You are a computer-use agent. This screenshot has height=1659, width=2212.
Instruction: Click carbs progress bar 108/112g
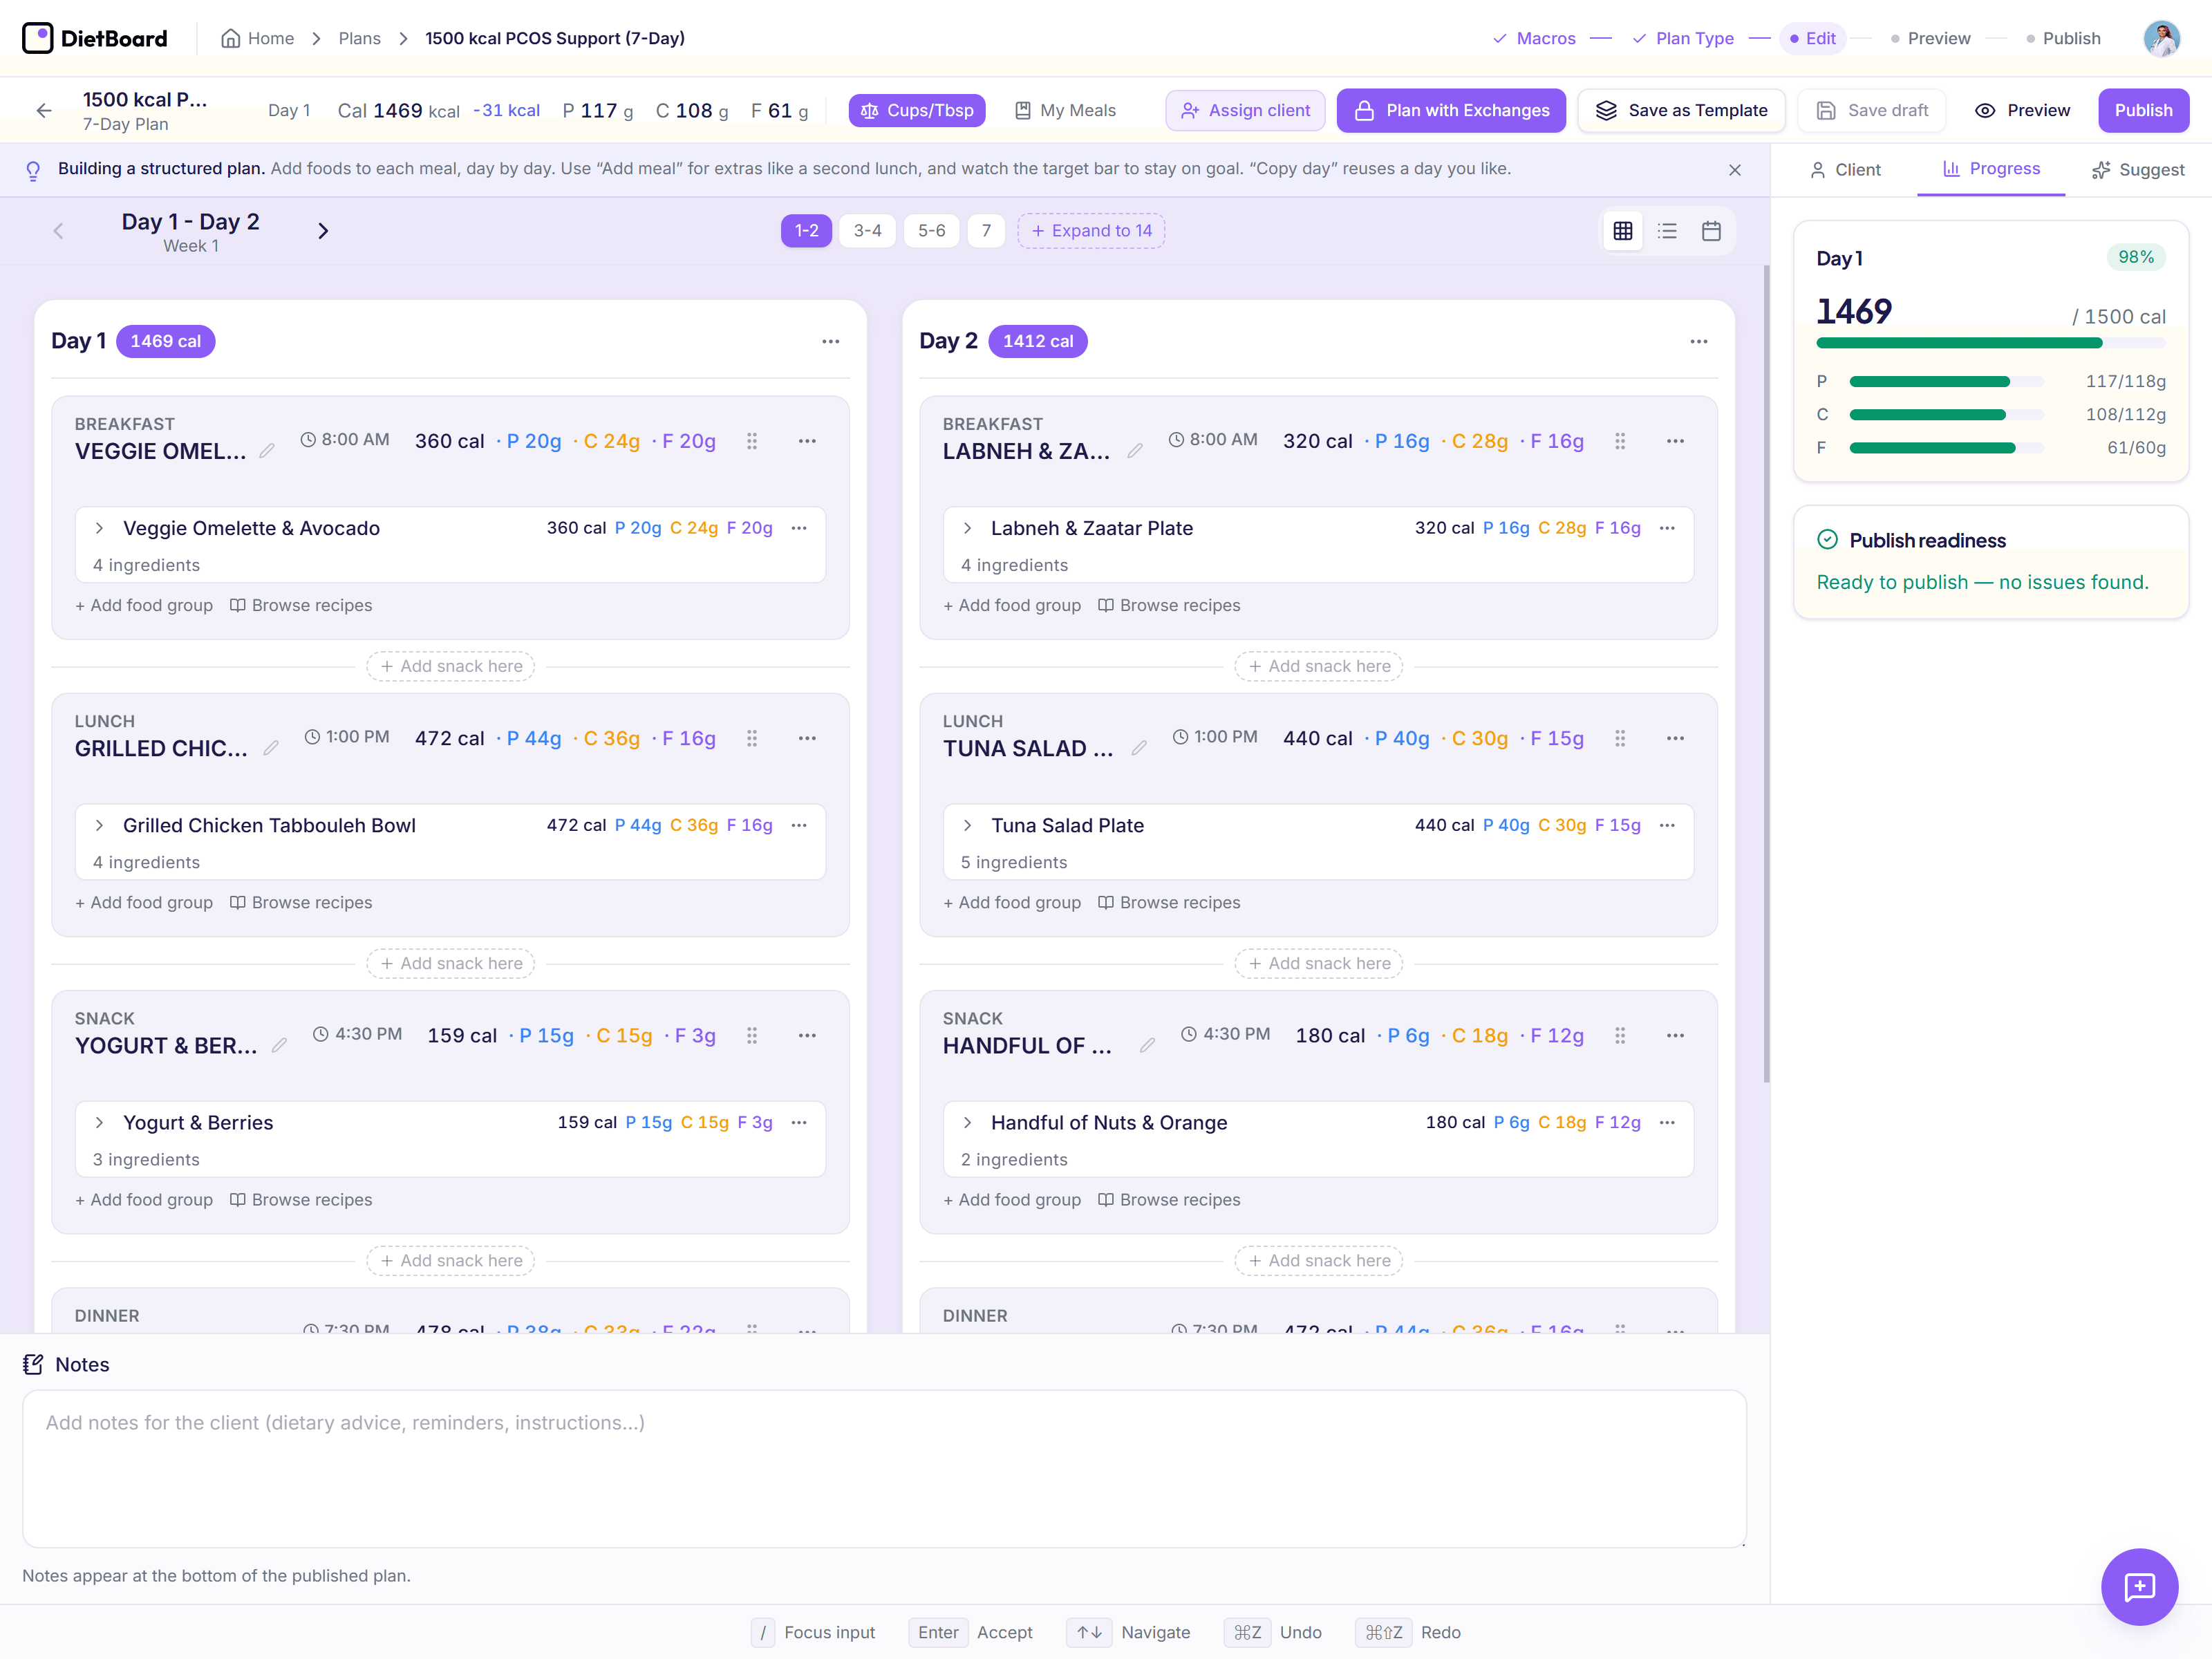(1946, 414)
